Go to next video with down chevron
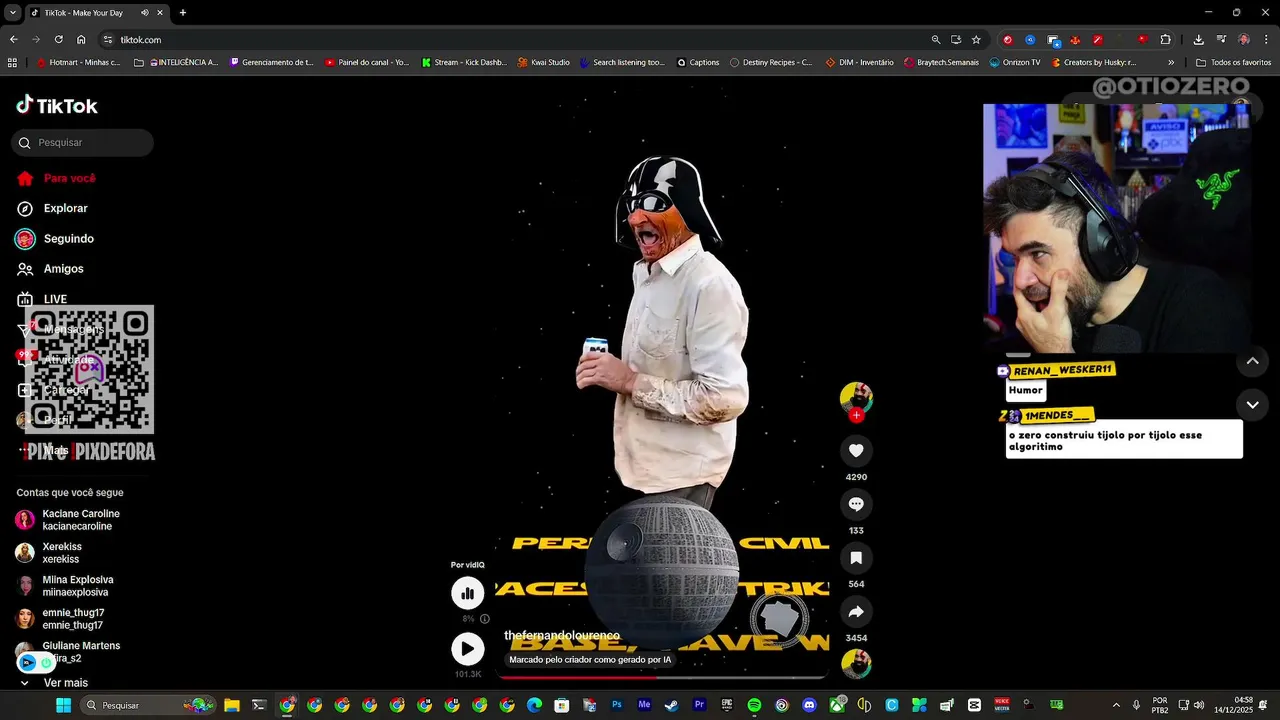 pyautogui.click(x=1252, y=405)
